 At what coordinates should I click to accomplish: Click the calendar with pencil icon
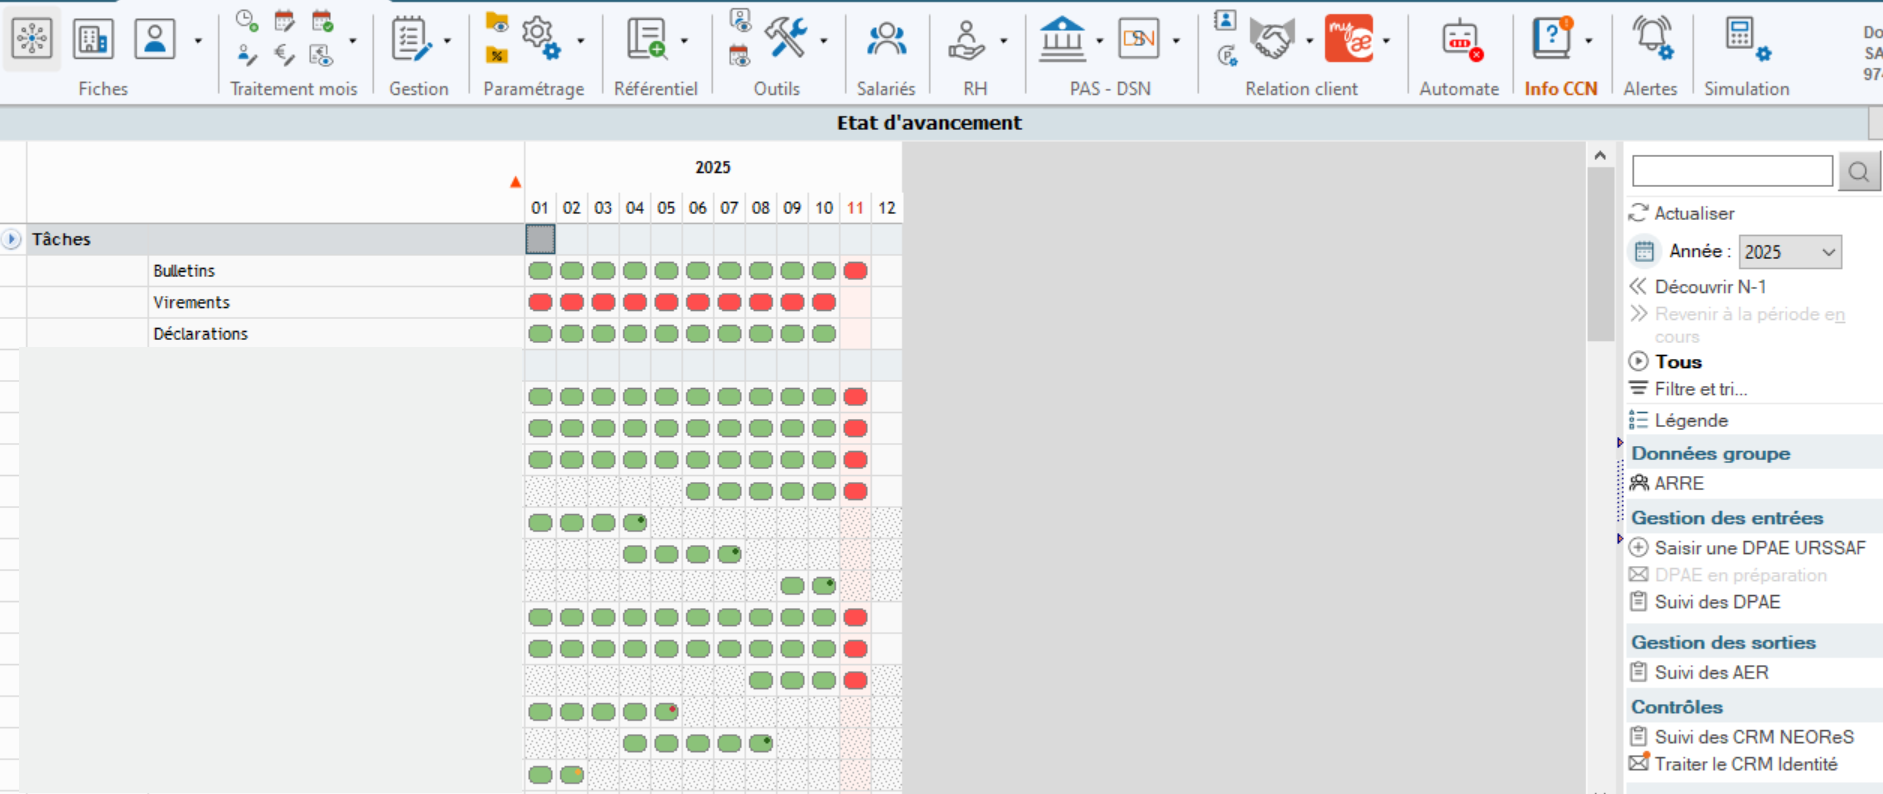click(284, 20)
